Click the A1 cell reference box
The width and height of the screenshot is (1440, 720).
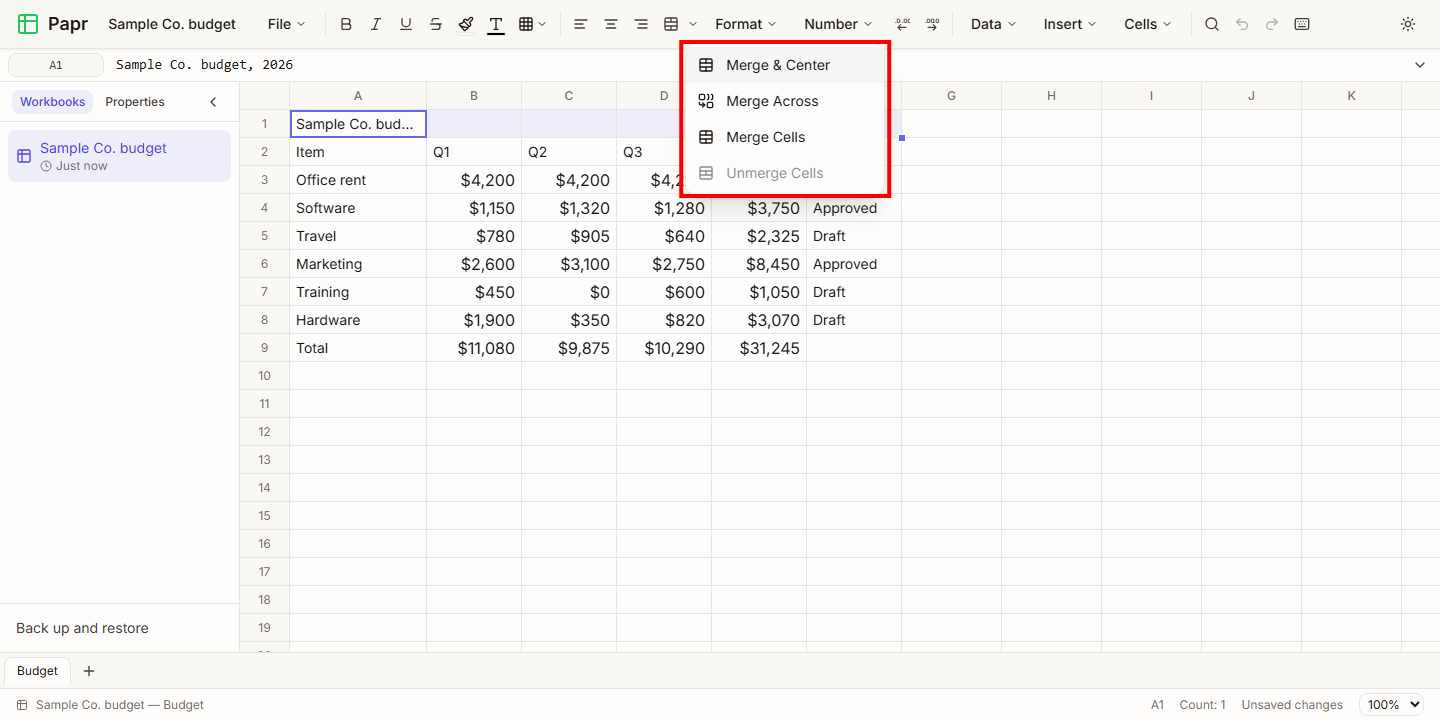pos(56,65)
